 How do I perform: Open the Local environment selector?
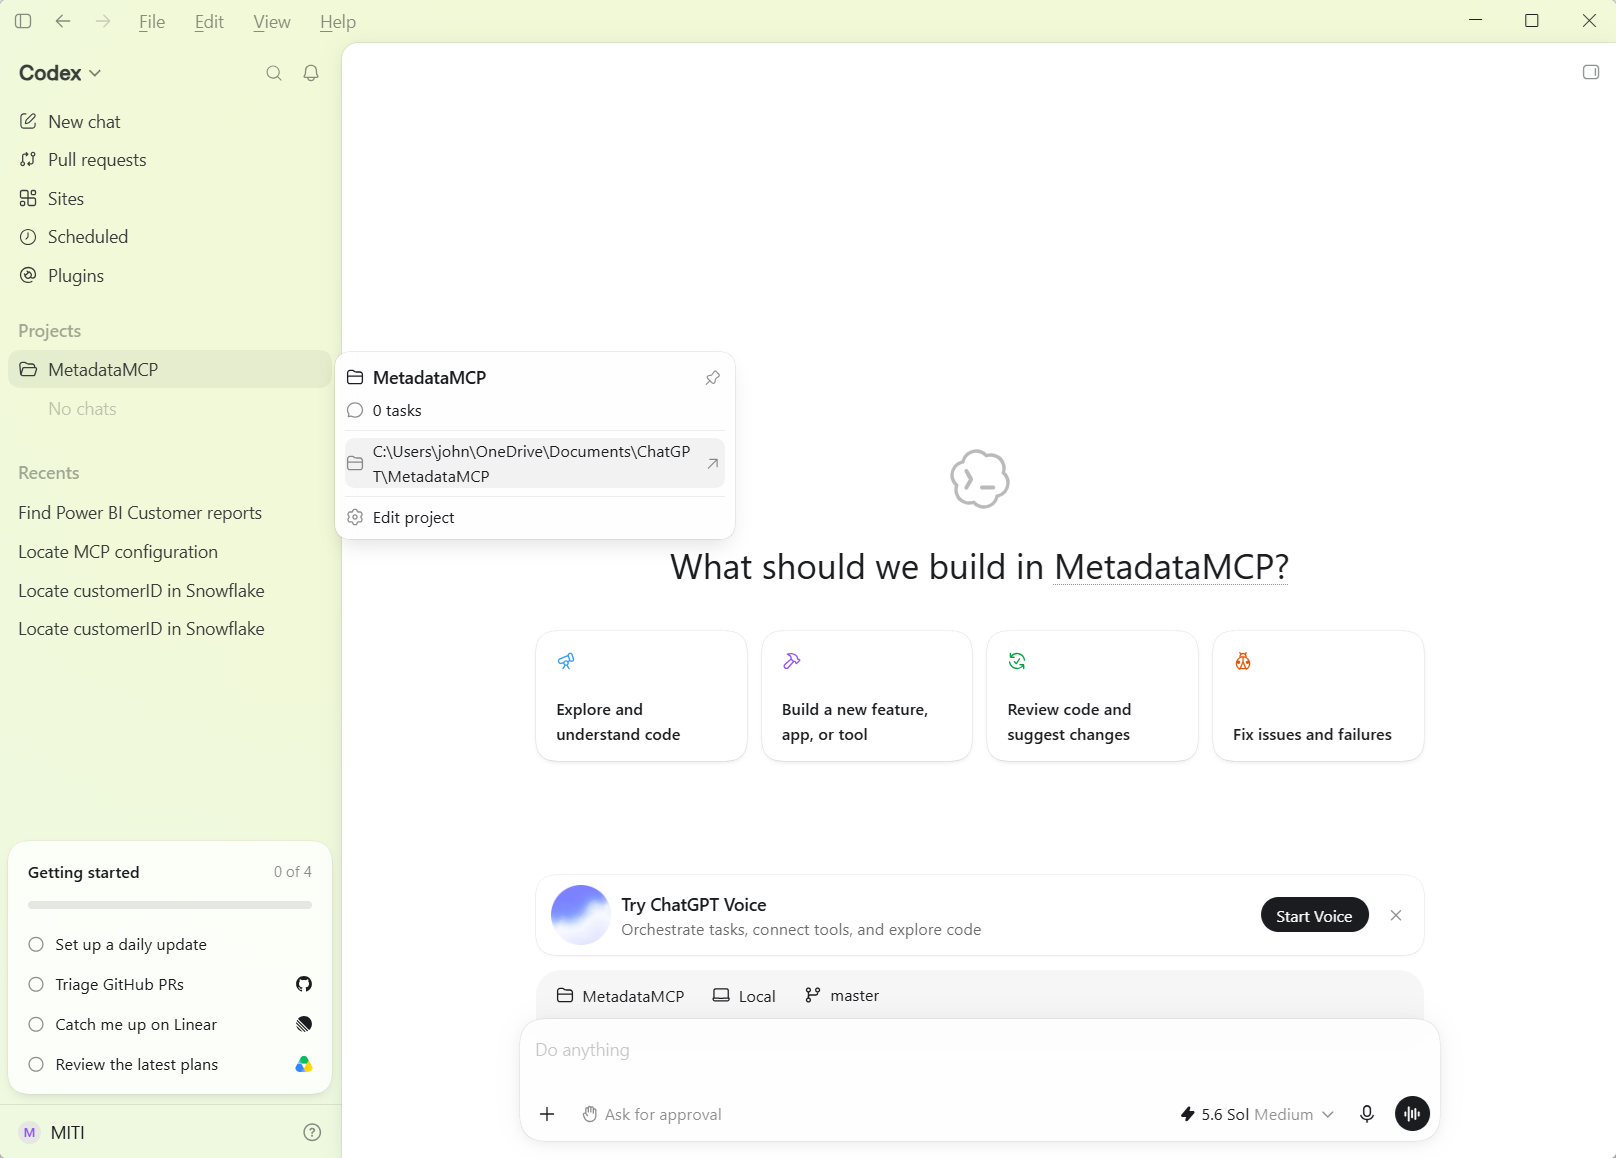[744, 996]
